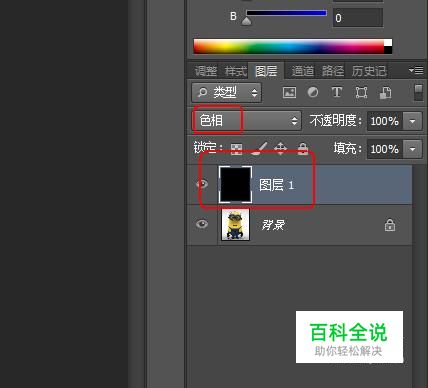Viewport: 428px width, 388px height.
Task: Lock all padlock icon
Action: click(x=303, y=149)
